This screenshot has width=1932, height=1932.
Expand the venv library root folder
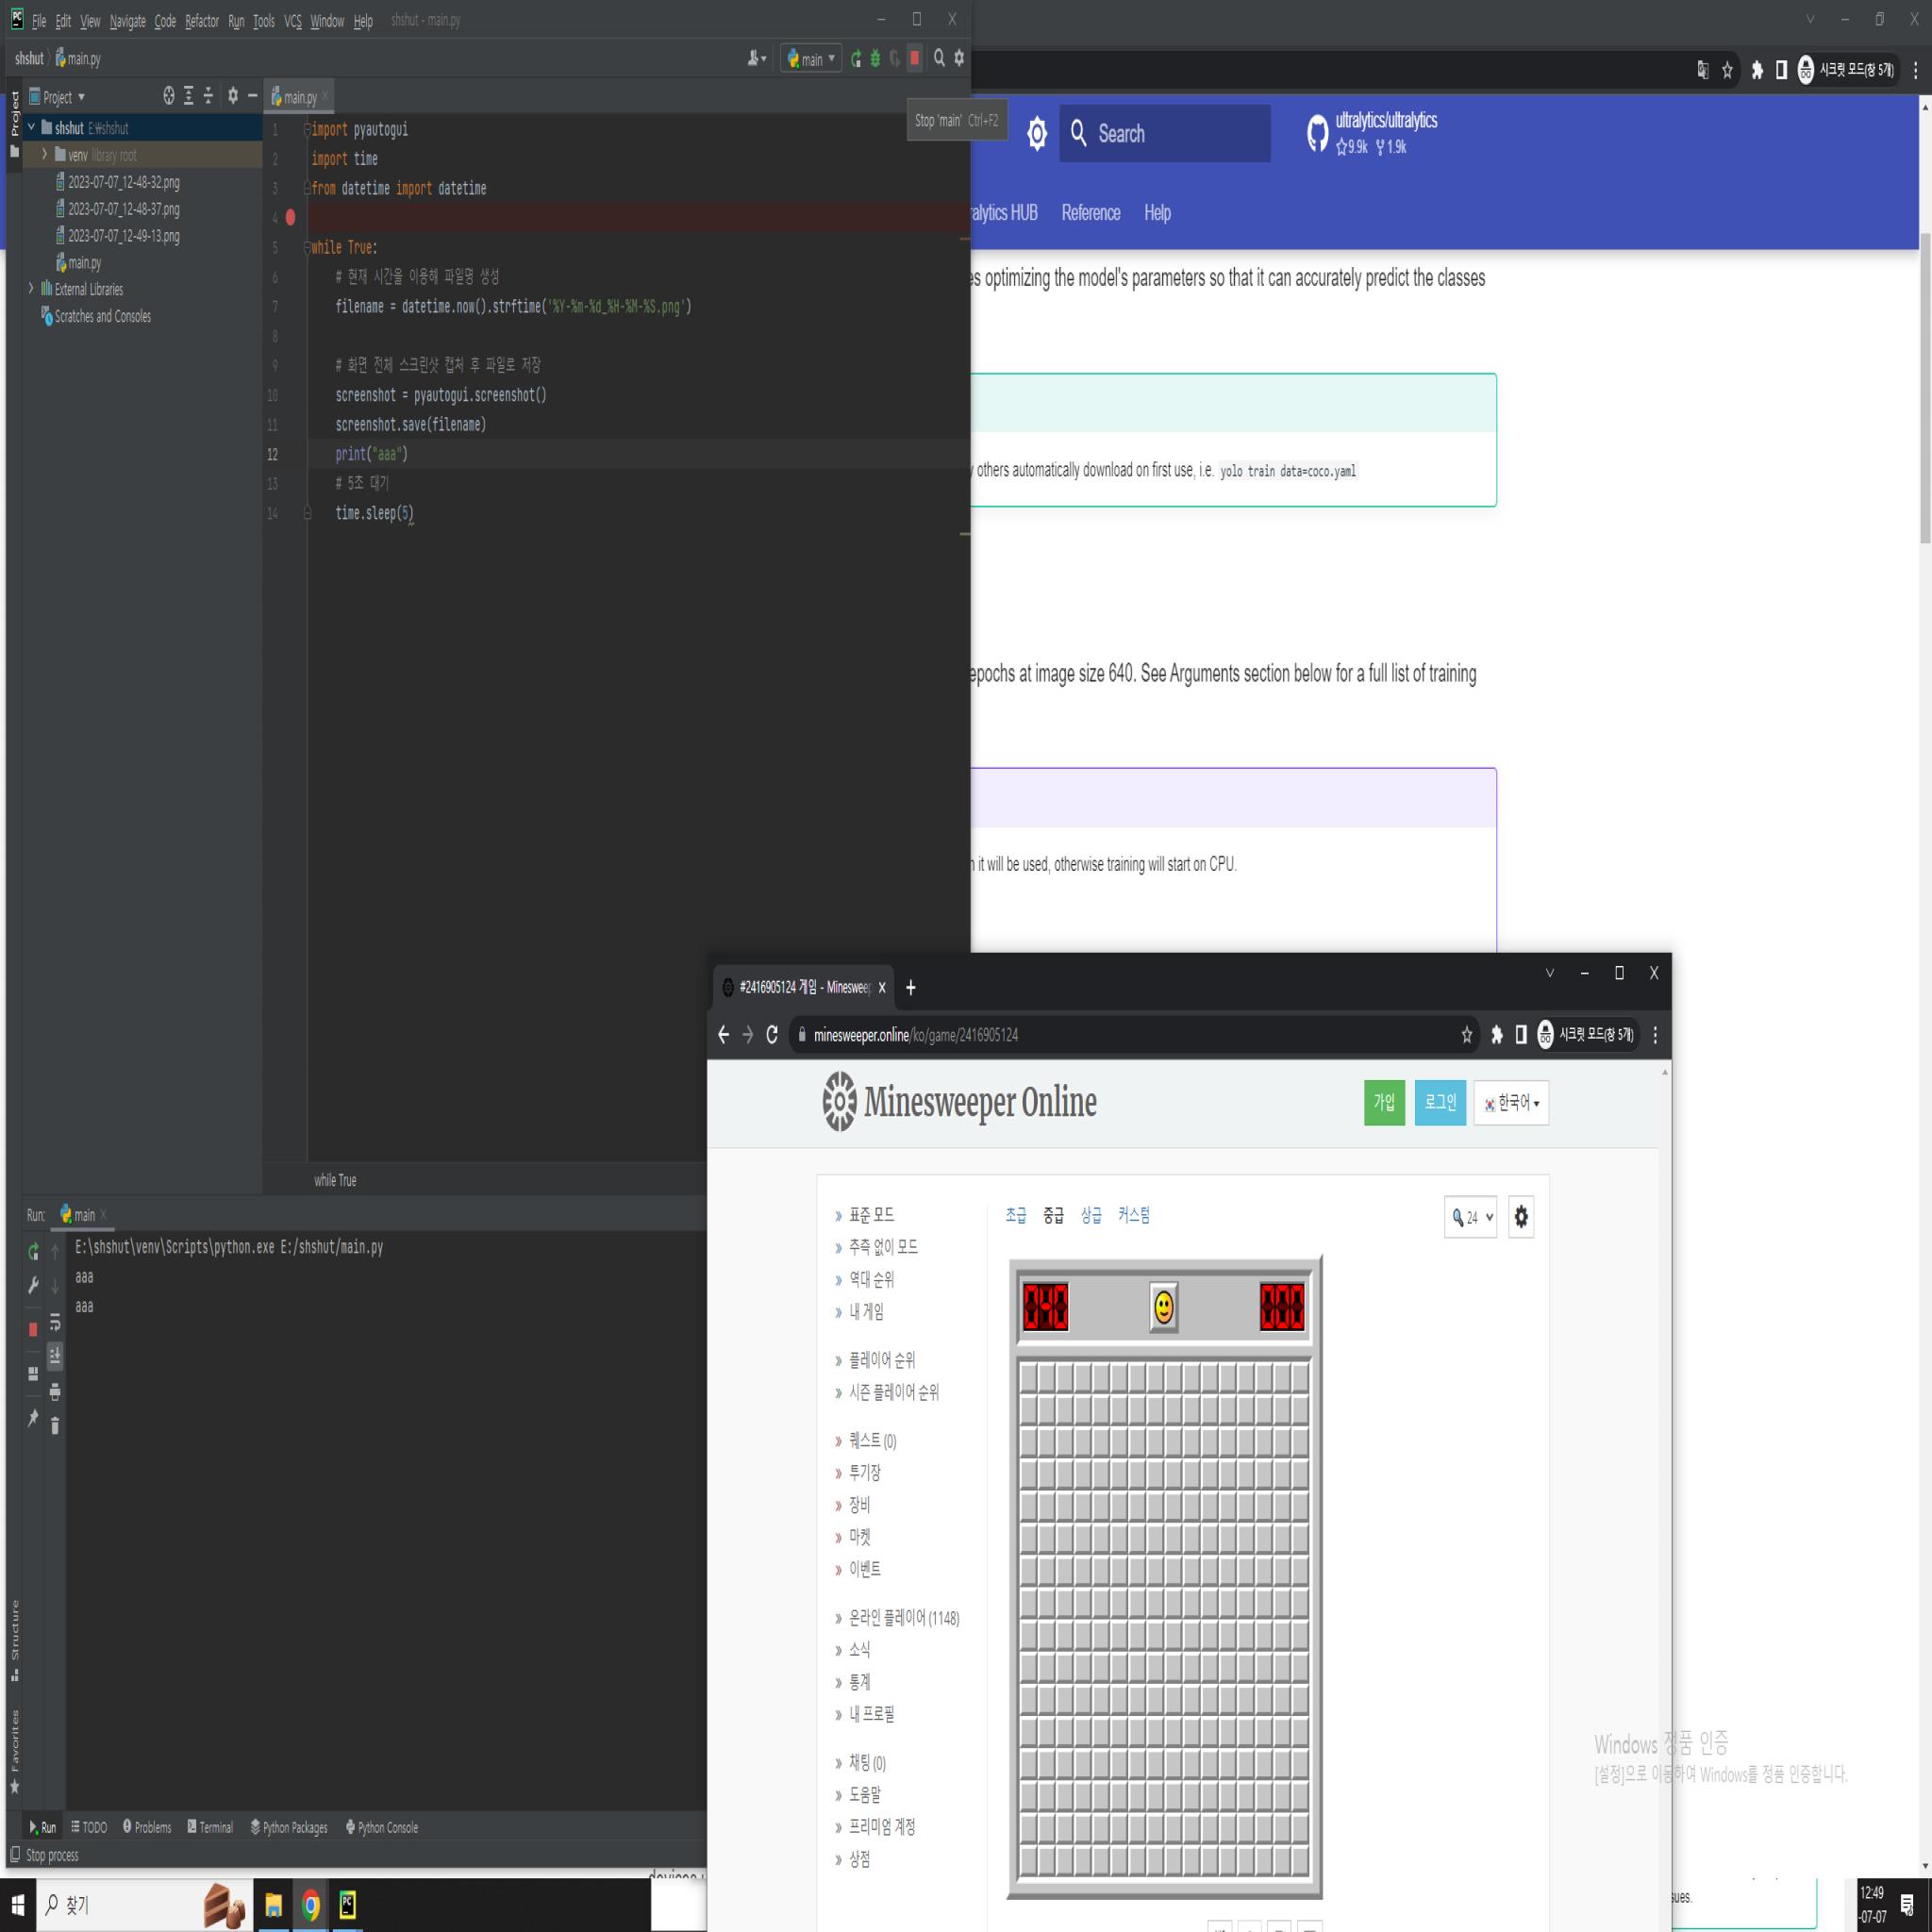pos(44,154)
